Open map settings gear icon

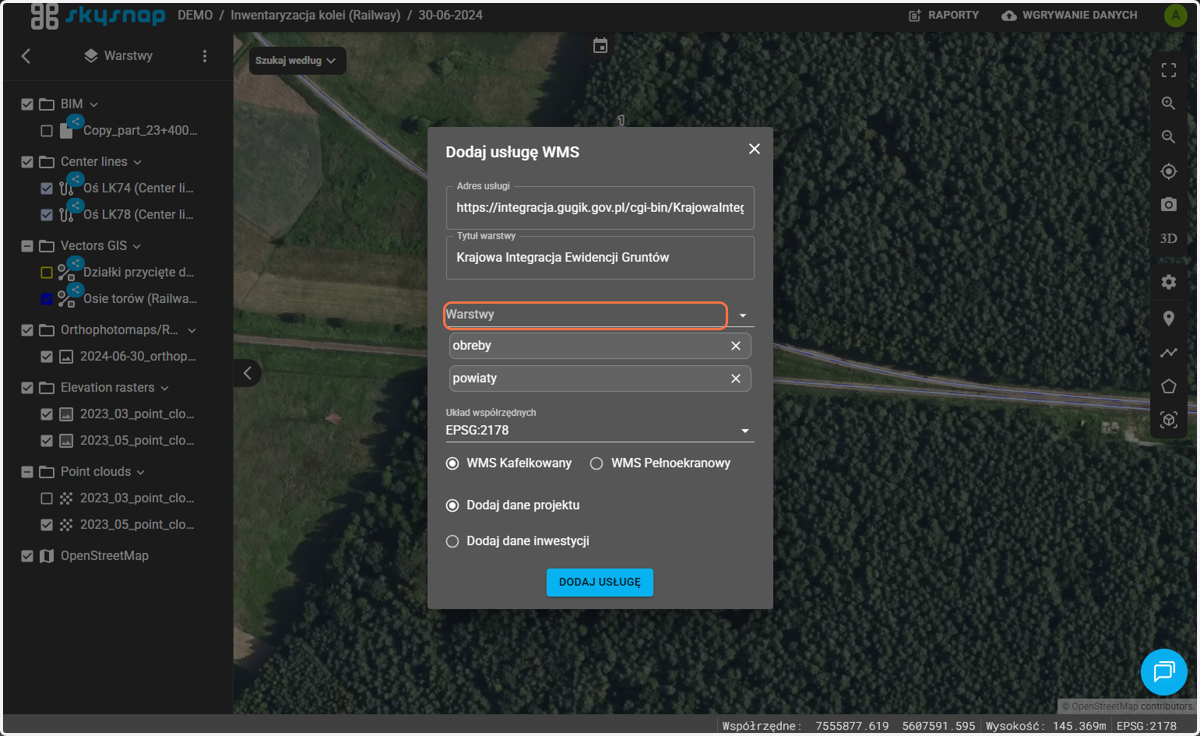[x=1168, y=282]
